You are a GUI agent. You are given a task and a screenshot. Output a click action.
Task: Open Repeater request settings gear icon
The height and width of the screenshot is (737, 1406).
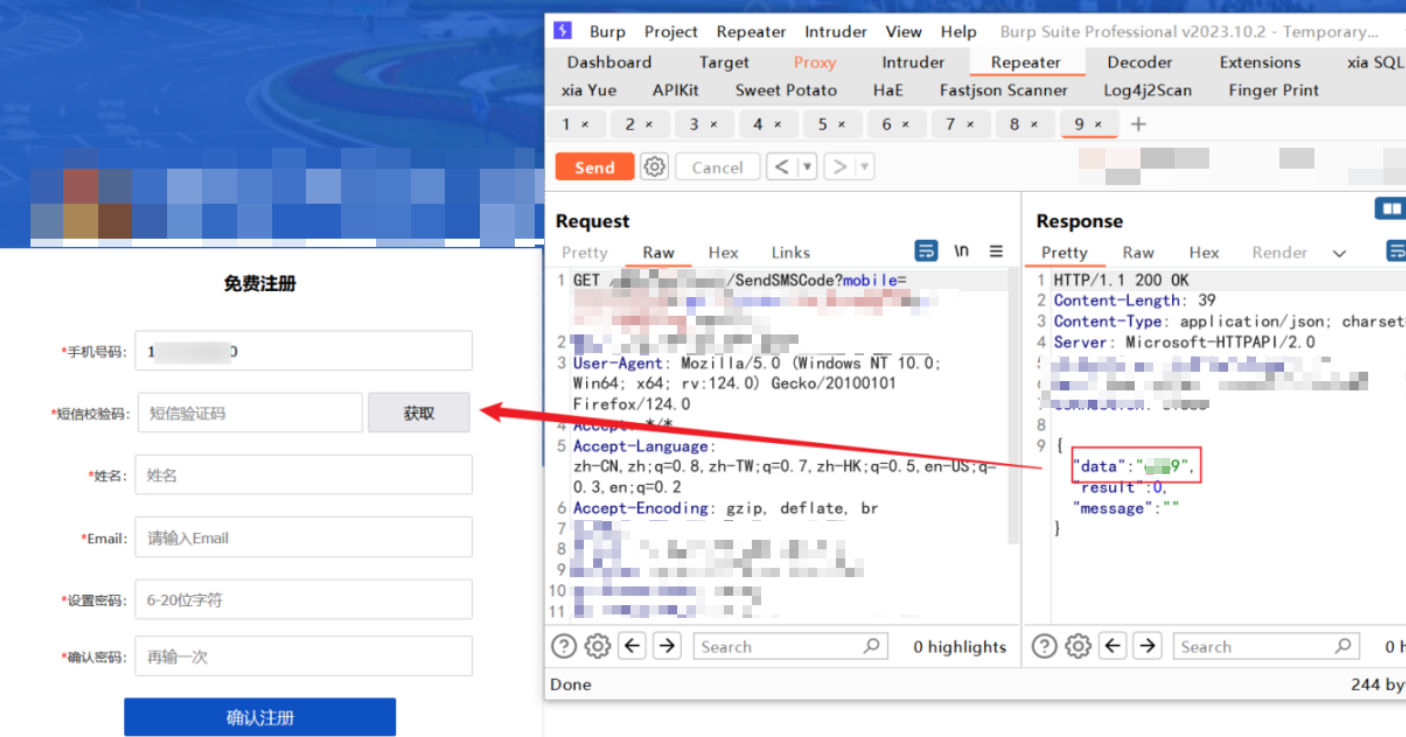pos(655,167)
